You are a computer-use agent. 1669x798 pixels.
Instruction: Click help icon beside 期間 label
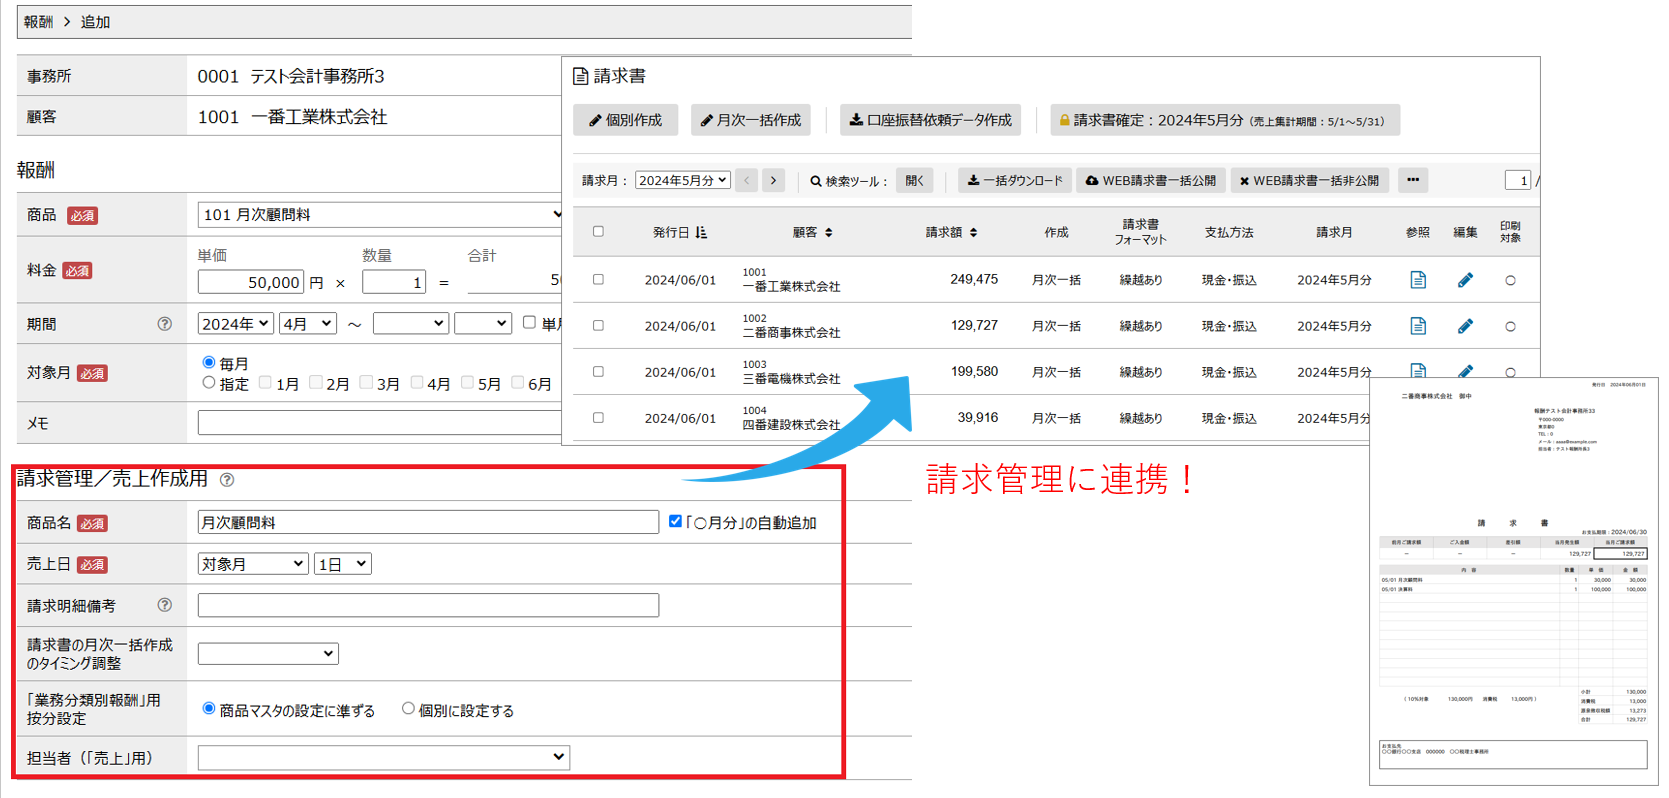pyautogui.click(x=165, y=324)
